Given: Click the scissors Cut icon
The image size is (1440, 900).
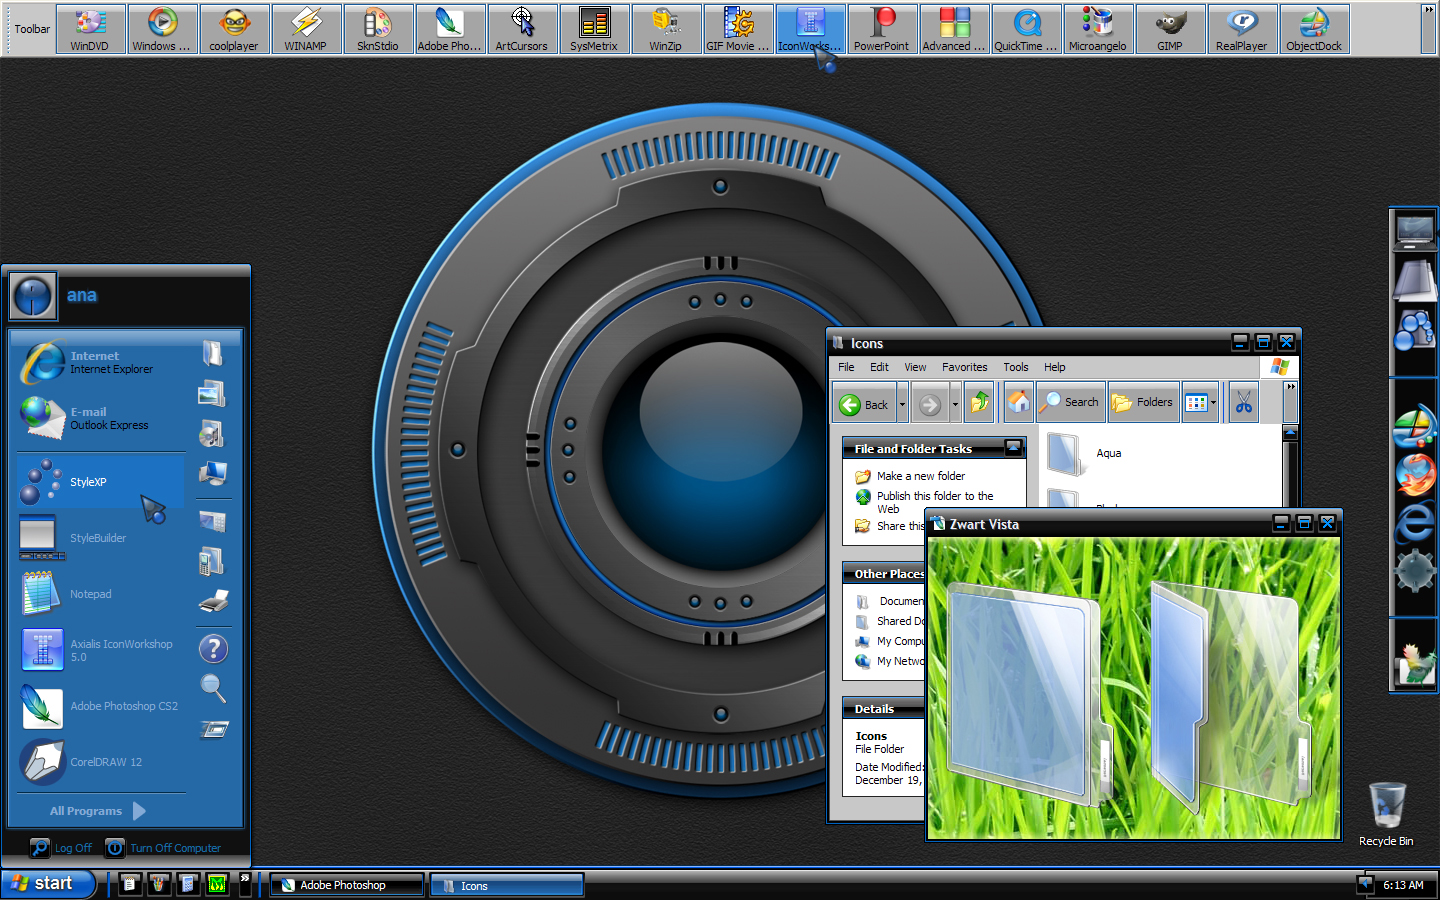Looking at the screenshot, I should (x=1244, y=403).
